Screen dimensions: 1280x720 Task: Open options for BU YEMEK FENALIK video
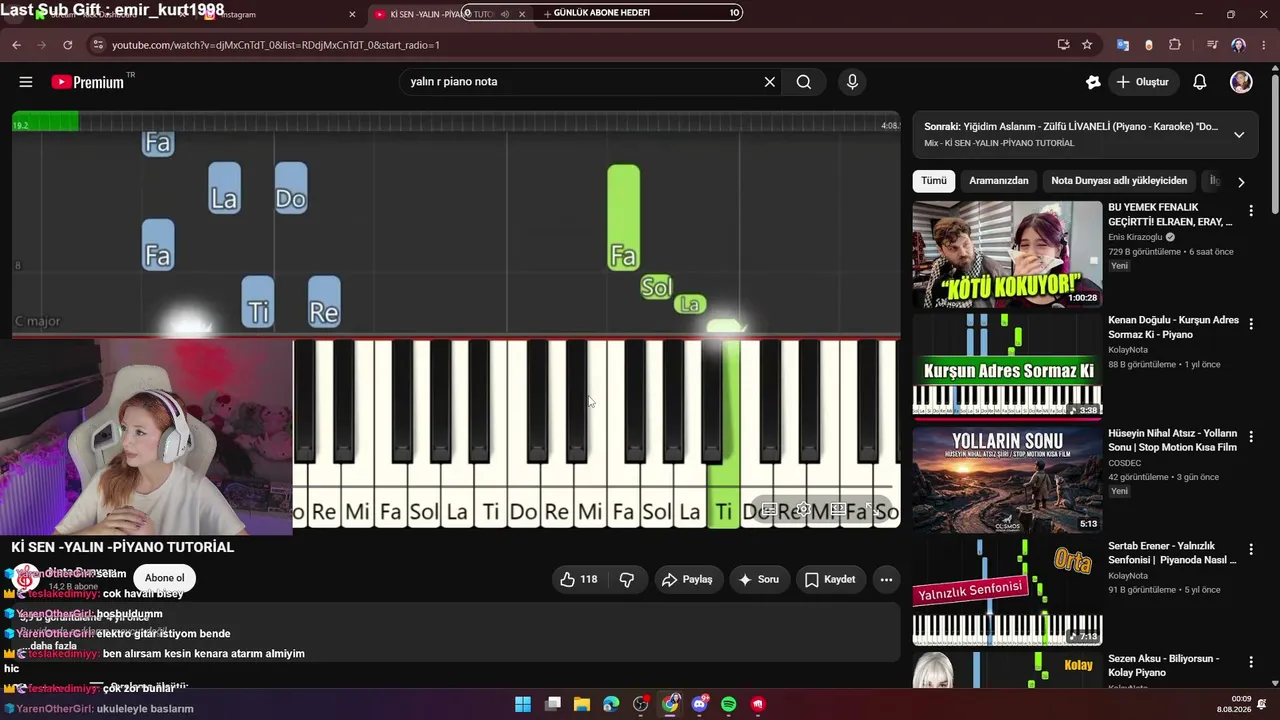click(x=1251, y=211)
